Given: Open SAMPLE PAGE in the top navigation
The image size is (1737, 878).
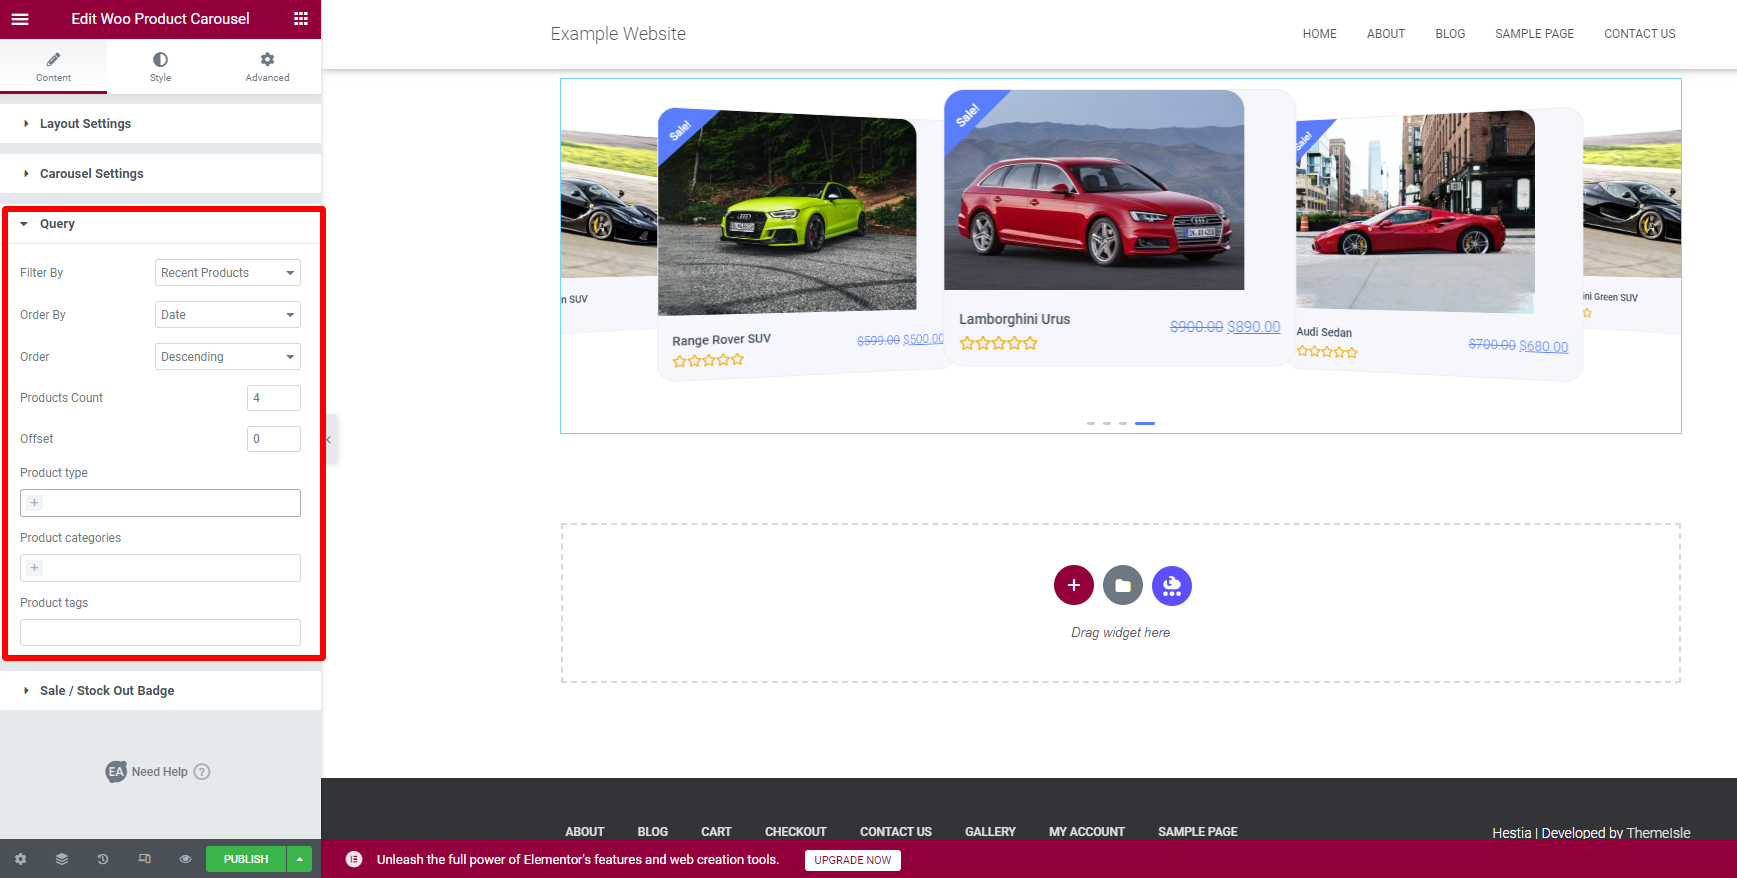Looking at the screenshot, I should [x=1534, y=34].
